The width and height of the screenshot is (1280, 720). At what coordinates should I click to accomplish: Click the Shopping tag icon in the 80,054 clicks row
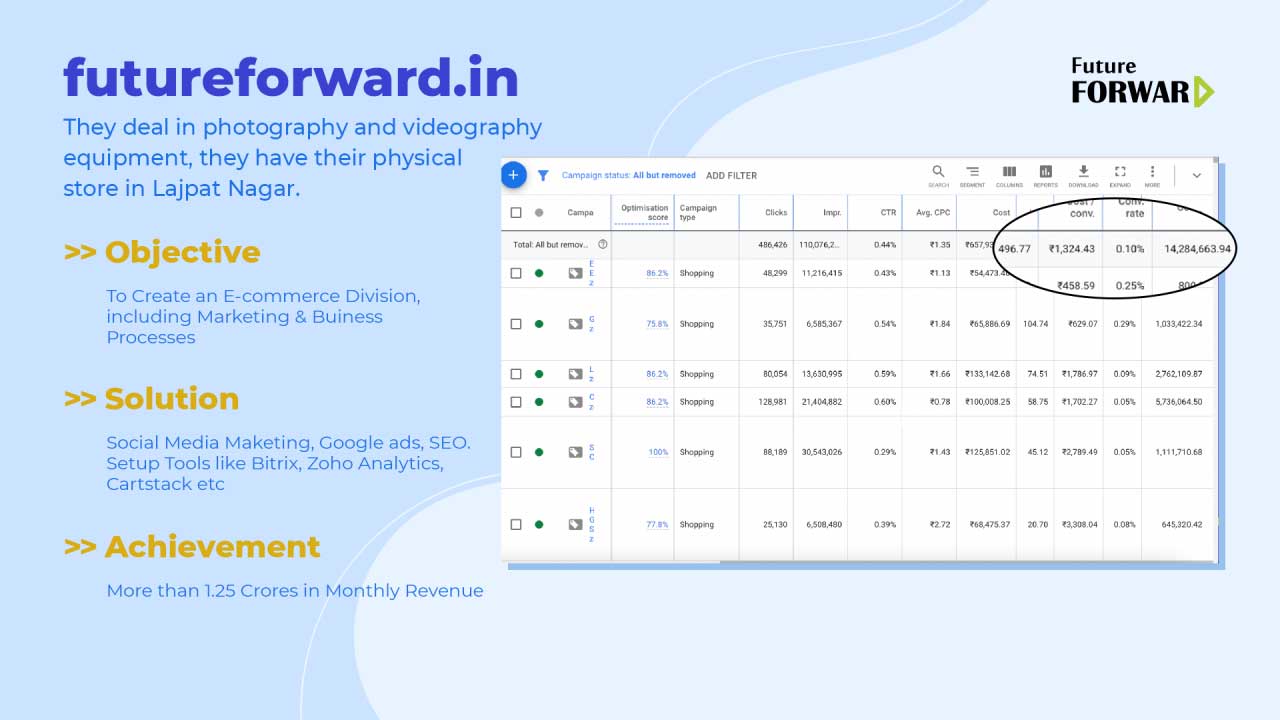coord(575,374)
